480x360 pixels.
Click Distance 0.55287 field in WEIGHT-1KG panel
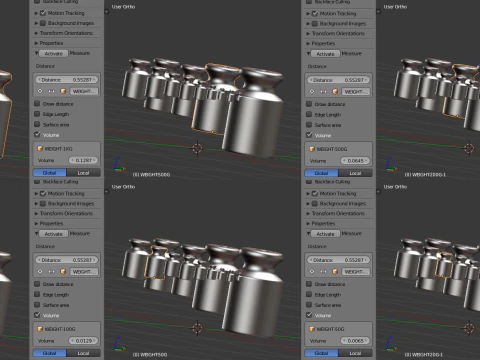point(67,80)
